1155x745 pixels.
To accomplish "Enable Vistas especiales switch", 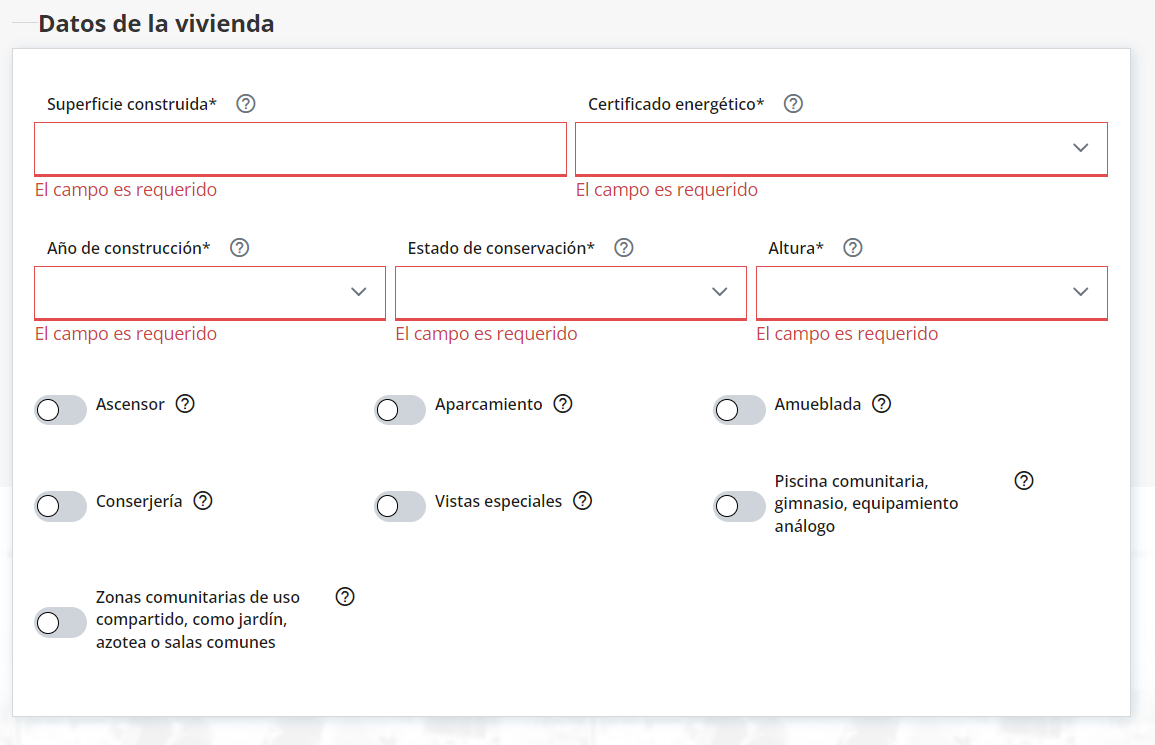I will (400, 506).
